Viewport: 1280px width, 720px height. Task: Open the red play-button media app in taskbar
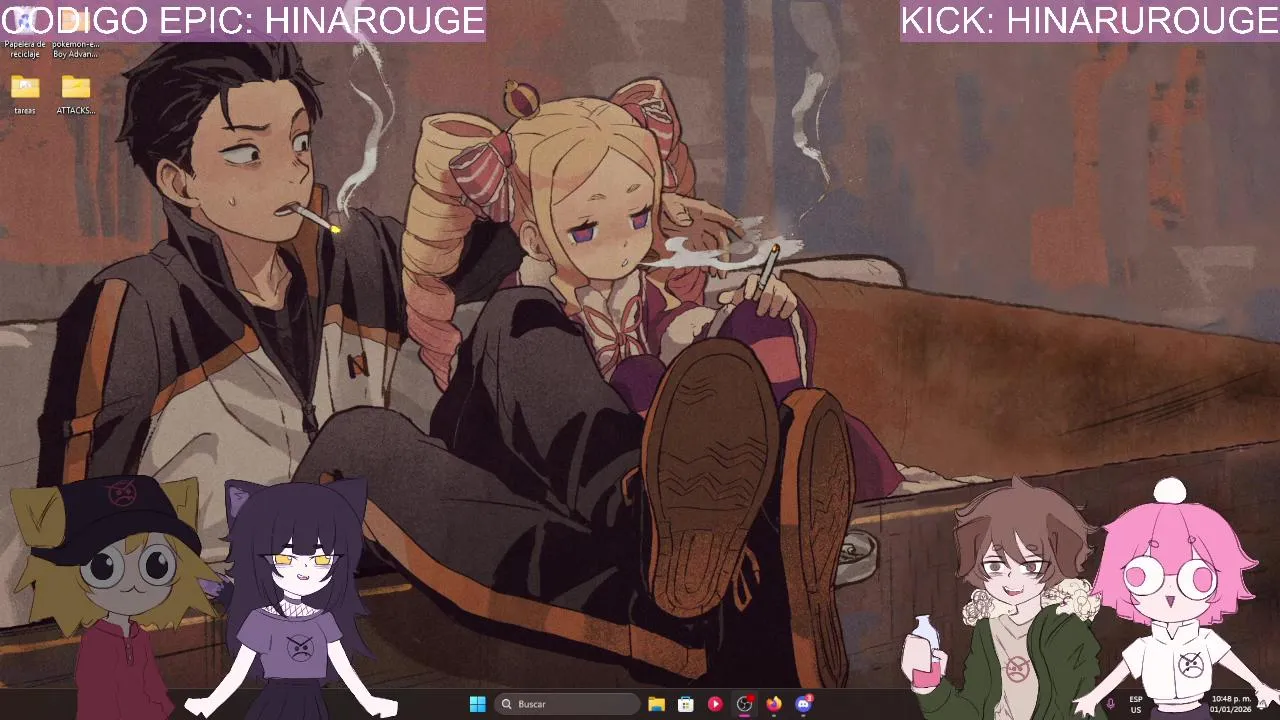715,704
